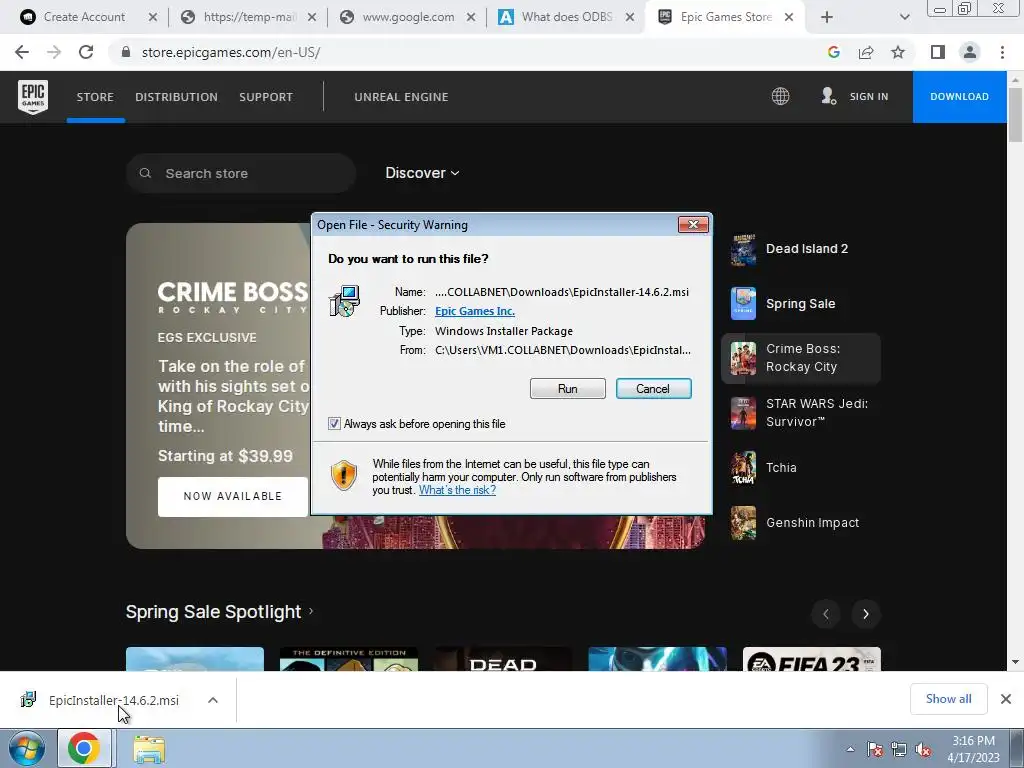Click the FIFA 23 spotlight card
The height and width of the screenshot is (768, 1024).
(811, 659)
